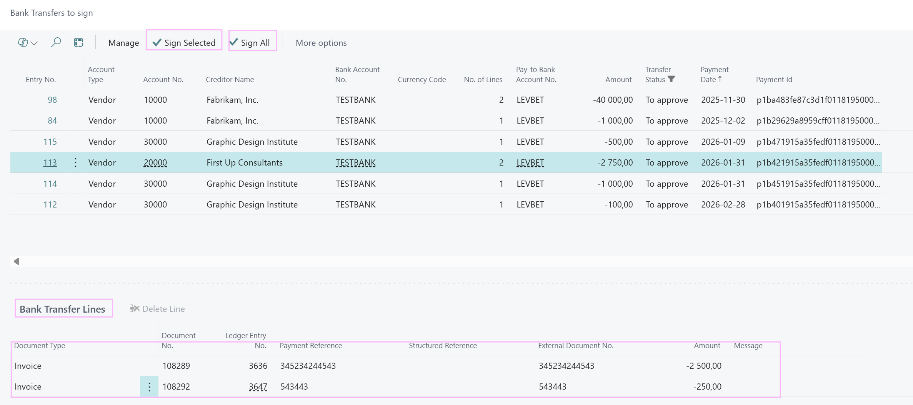Screen dimensions: 913x405
Task: Open entry number 113 link
Action: (x=50, y=163)
